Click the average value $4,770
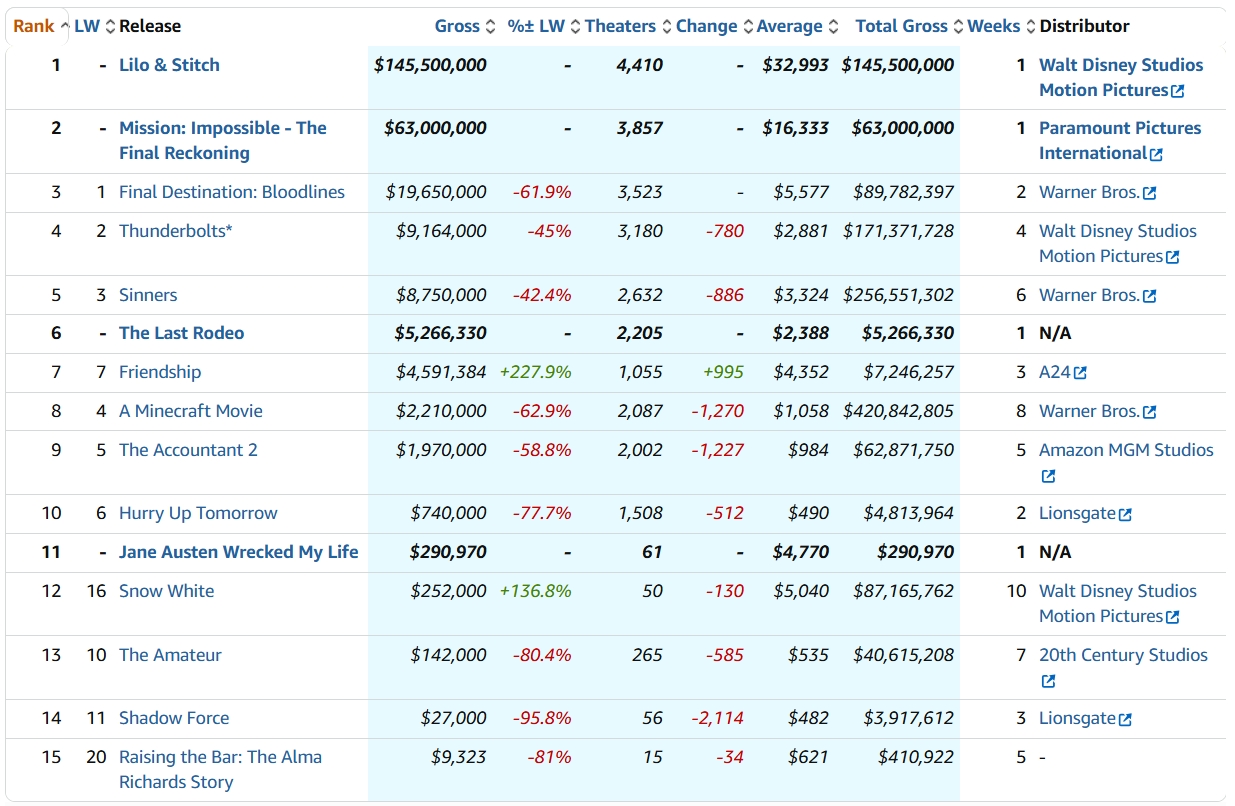 tap(801, 552)
